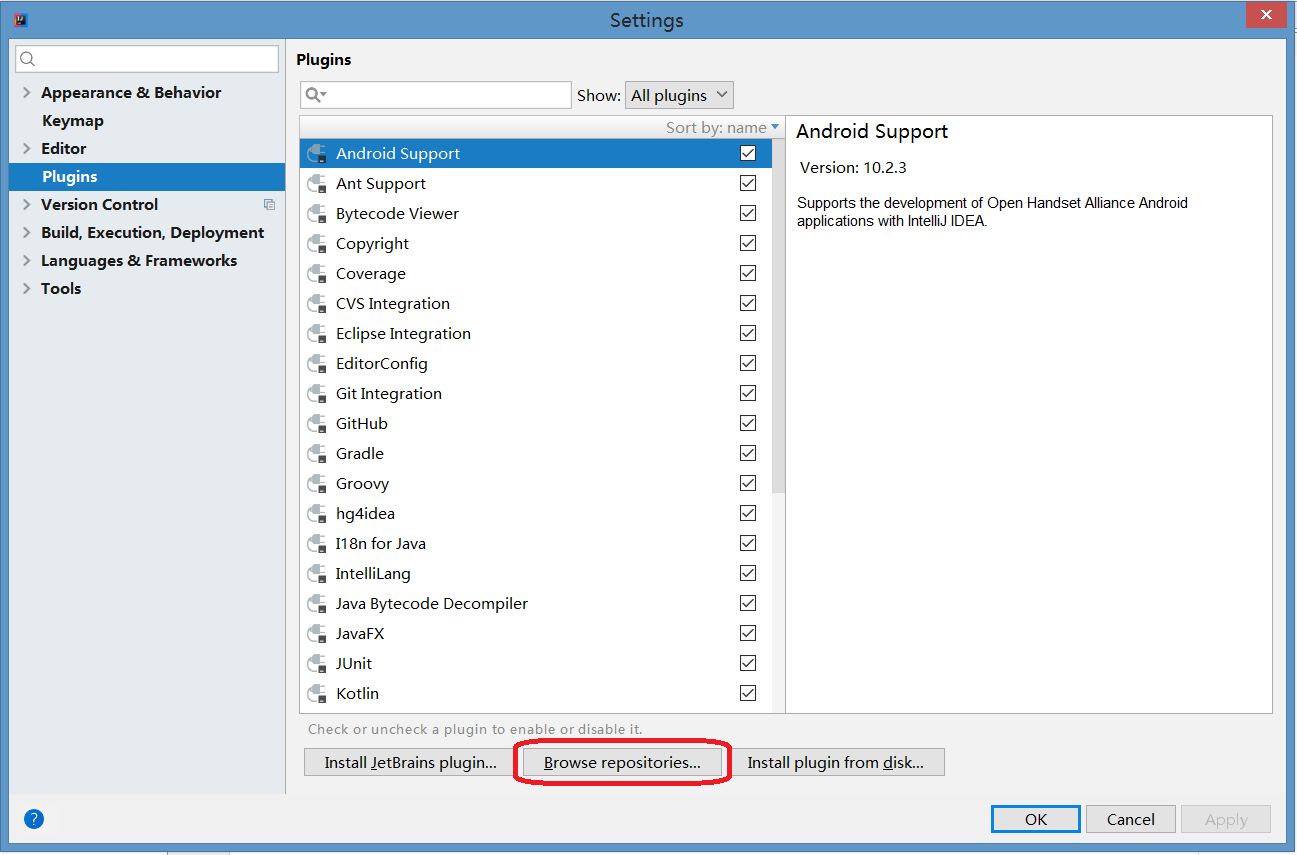Disable the Copyright plugin checkbox
1297x855 pixels.
coord(748,243)
